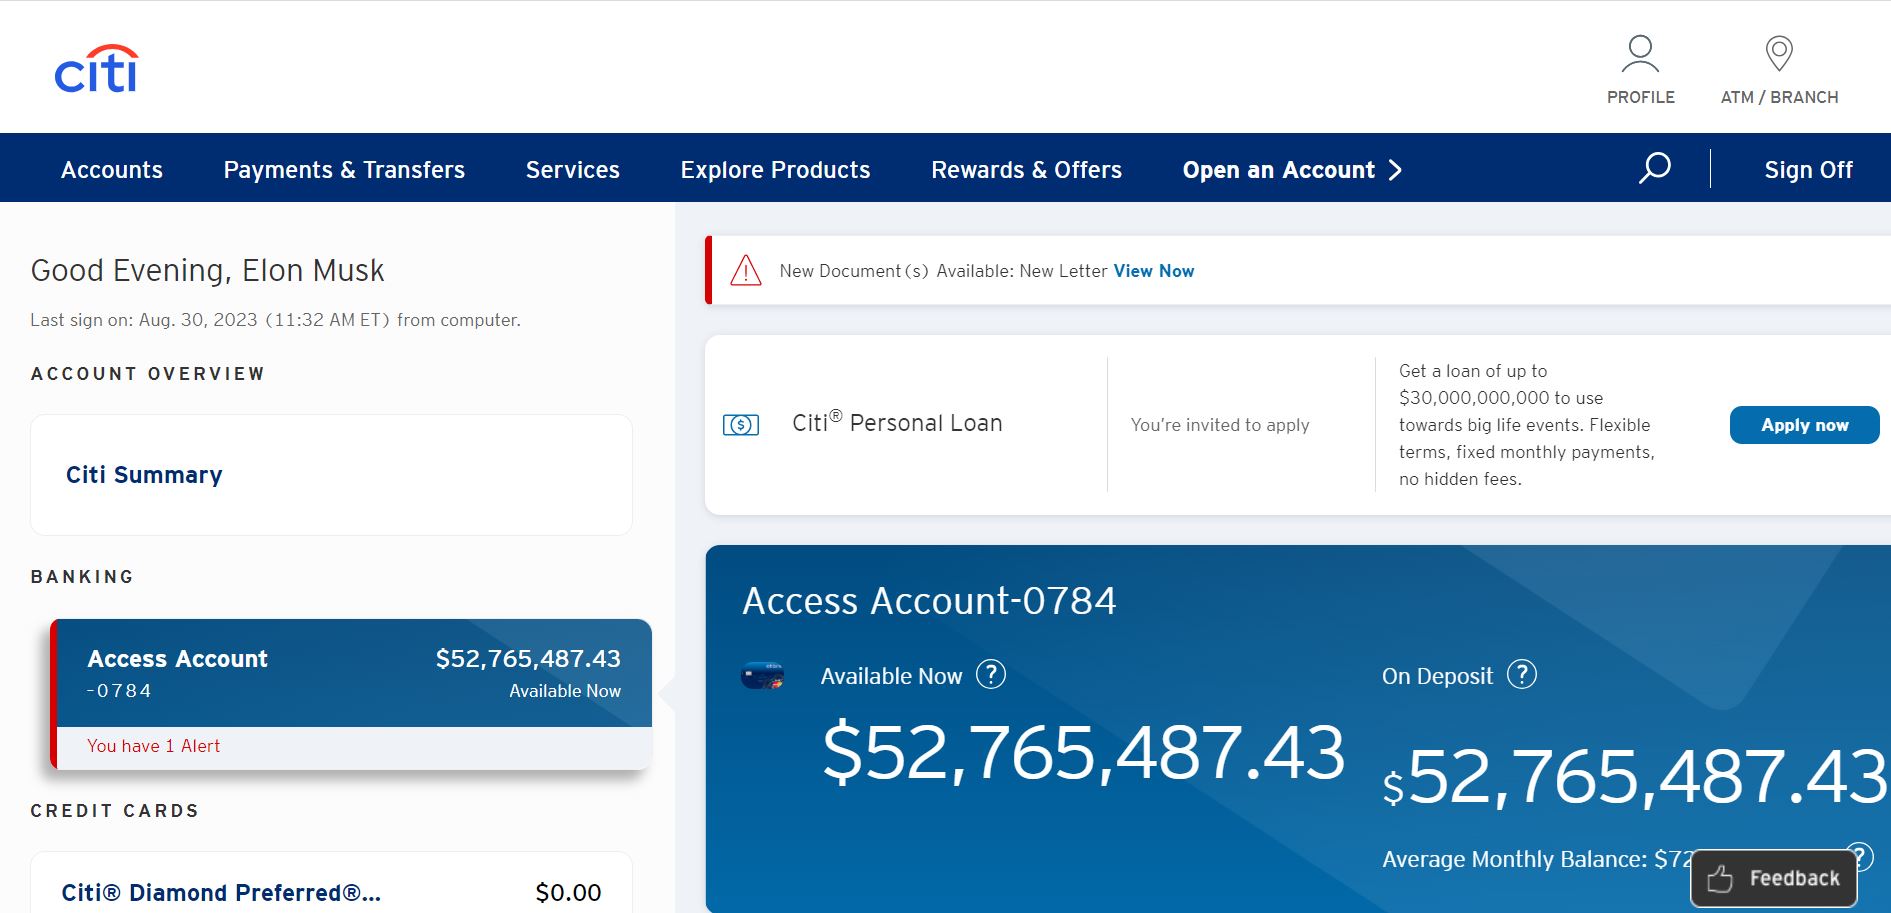The width and height of the screenshot is (1891, 913).
Task: Click the PROFILE label
Action: point(1640,97)
